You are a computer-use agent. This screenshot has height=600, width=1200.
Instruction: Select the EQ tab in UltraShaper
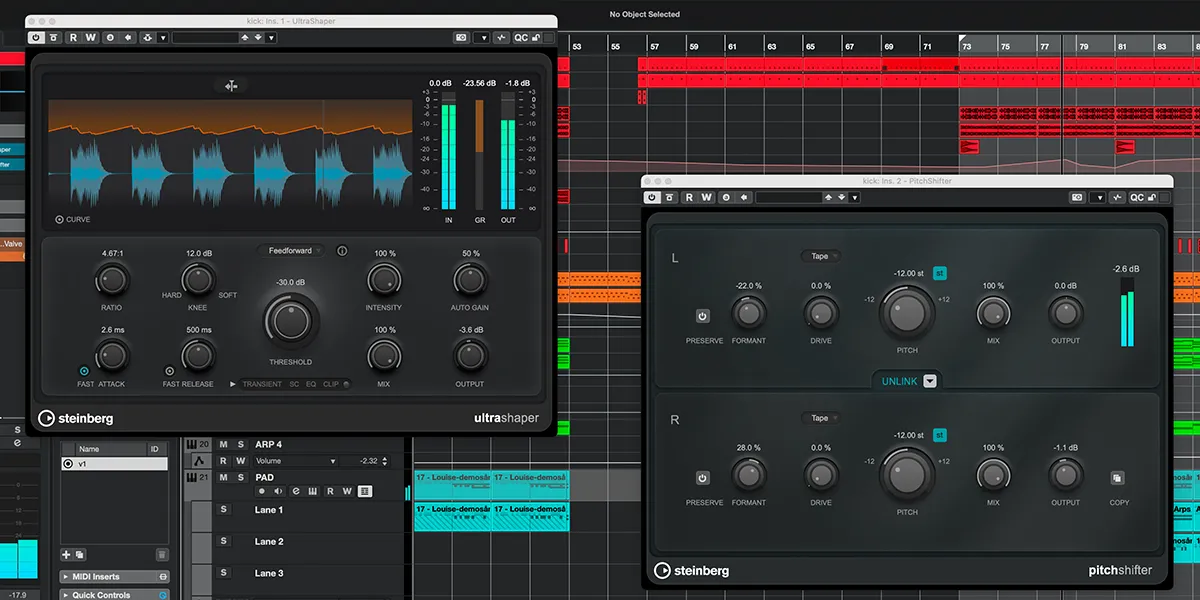(311, 384)
